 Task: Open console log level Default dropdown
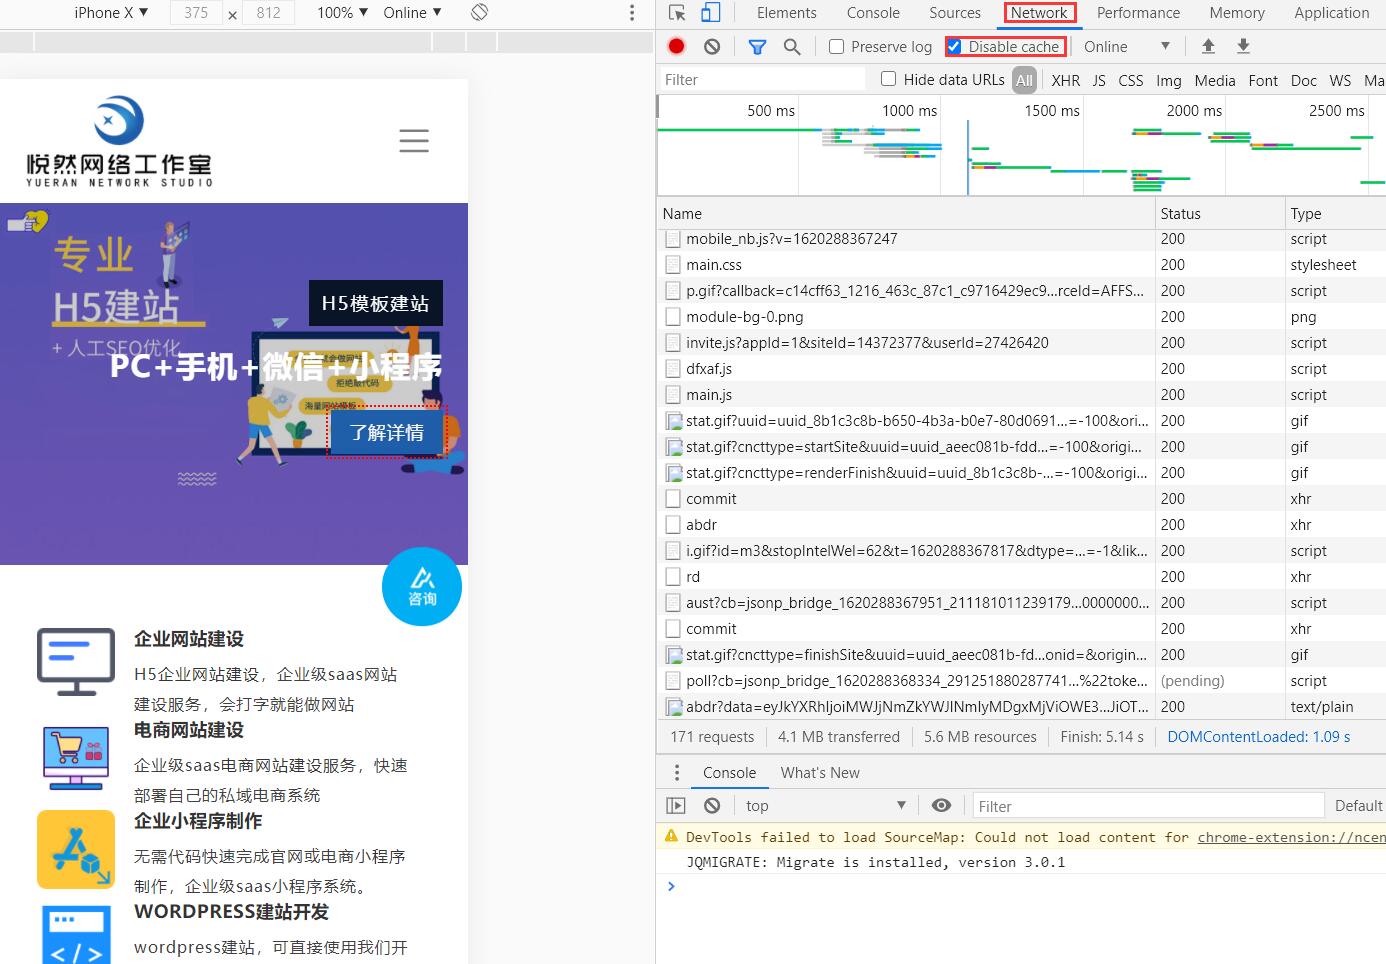pyautogui.click(x=1359, y=805)
